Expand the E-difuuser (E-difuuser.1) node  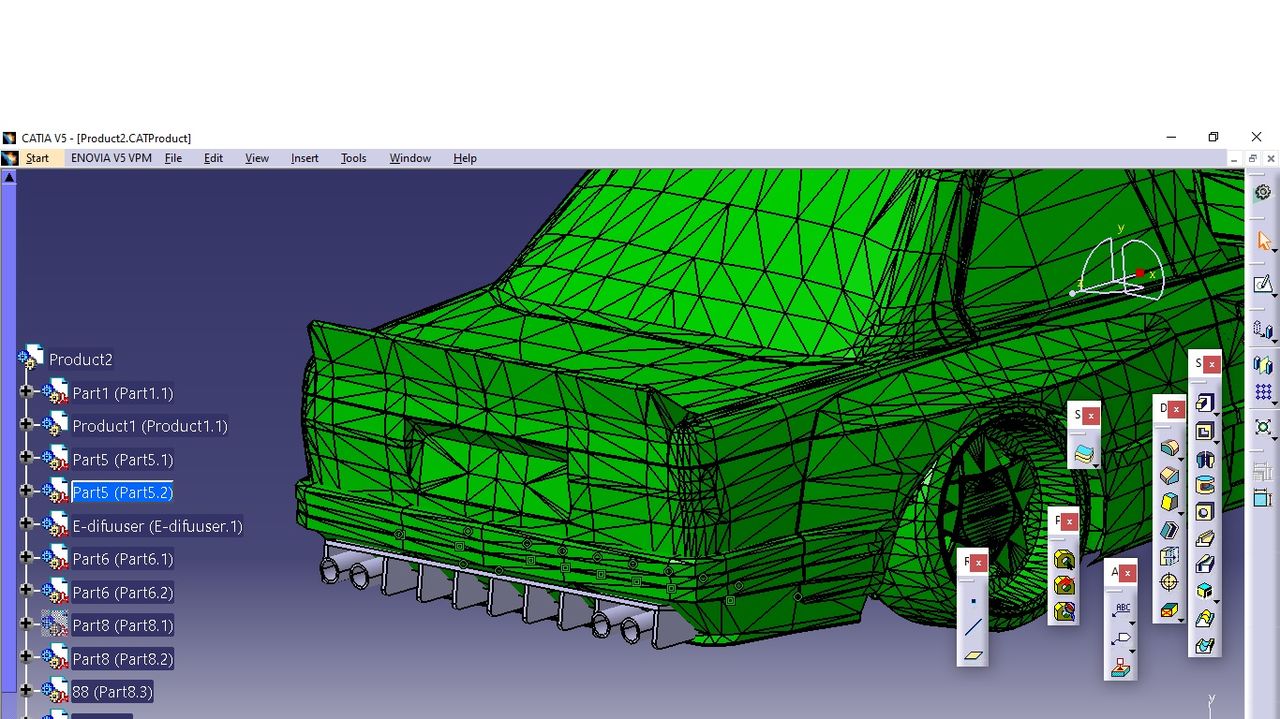coord(26,526)
